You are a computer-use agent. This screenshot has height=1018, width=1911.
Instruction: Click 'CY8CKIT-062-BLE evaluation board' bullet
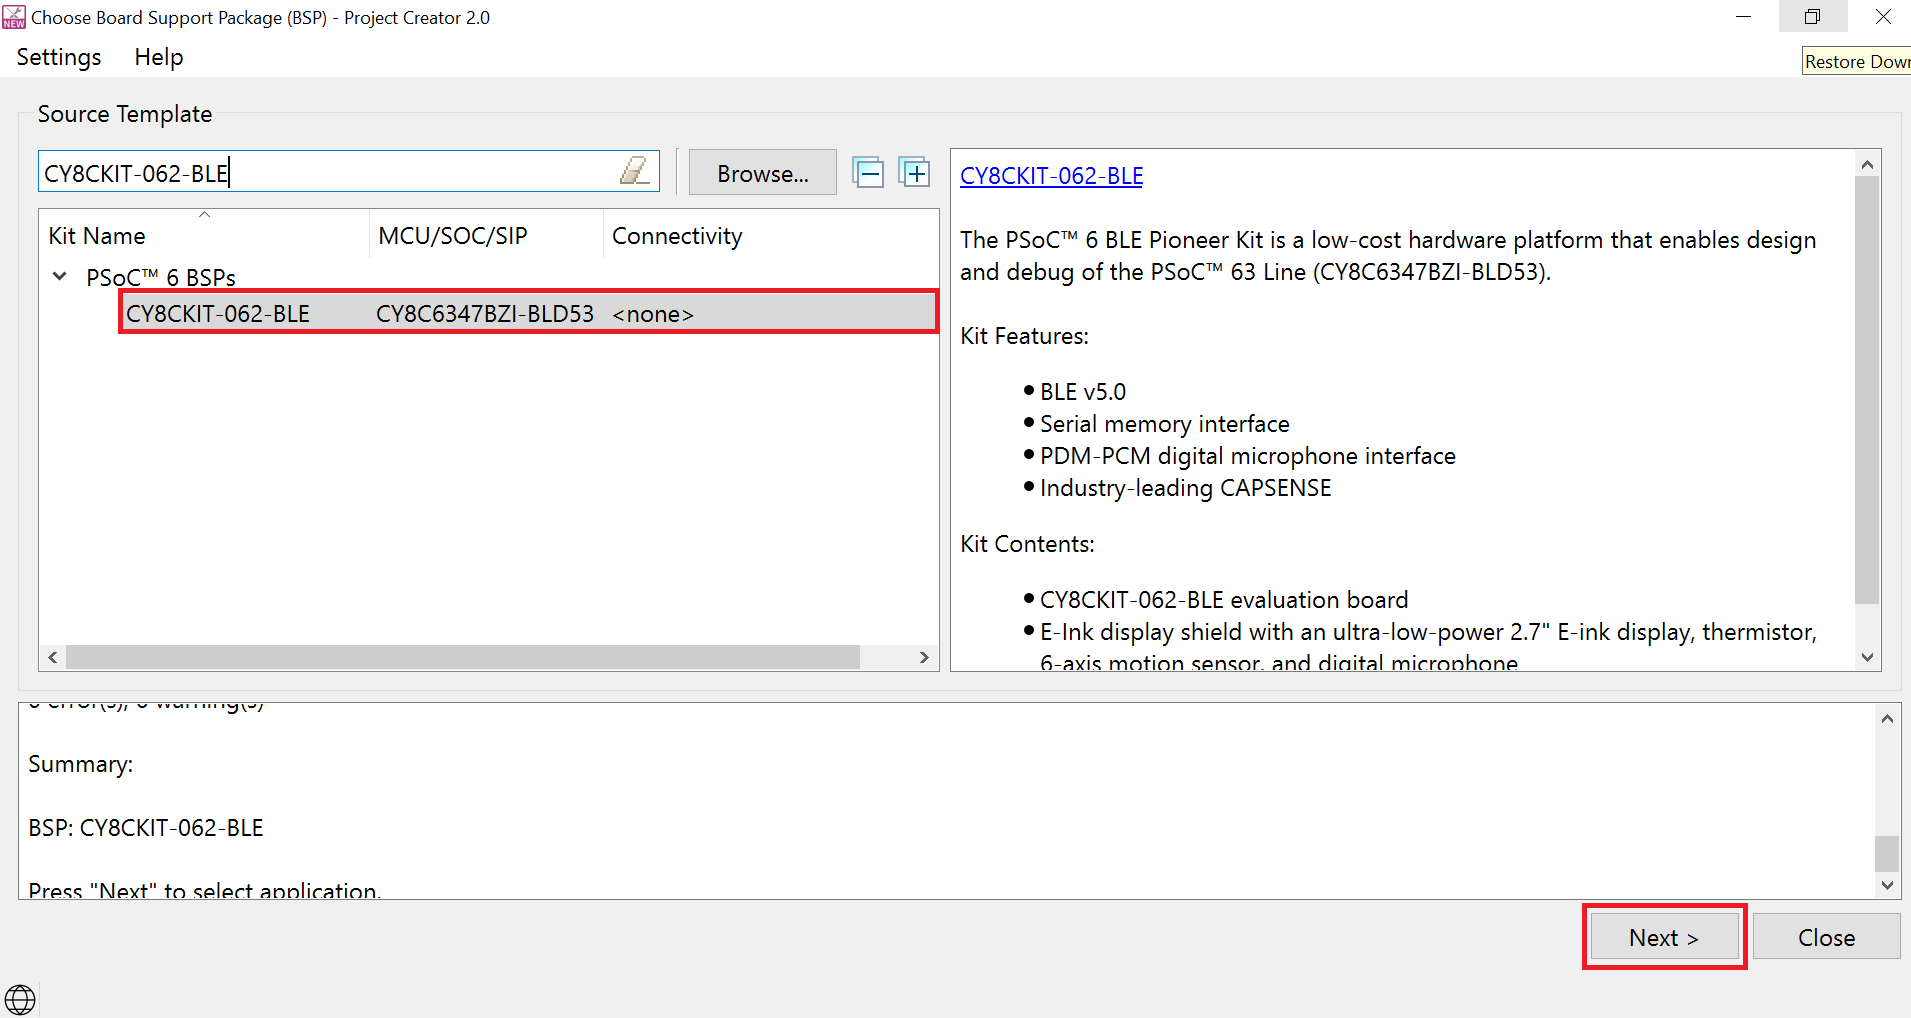[1224, 600]
